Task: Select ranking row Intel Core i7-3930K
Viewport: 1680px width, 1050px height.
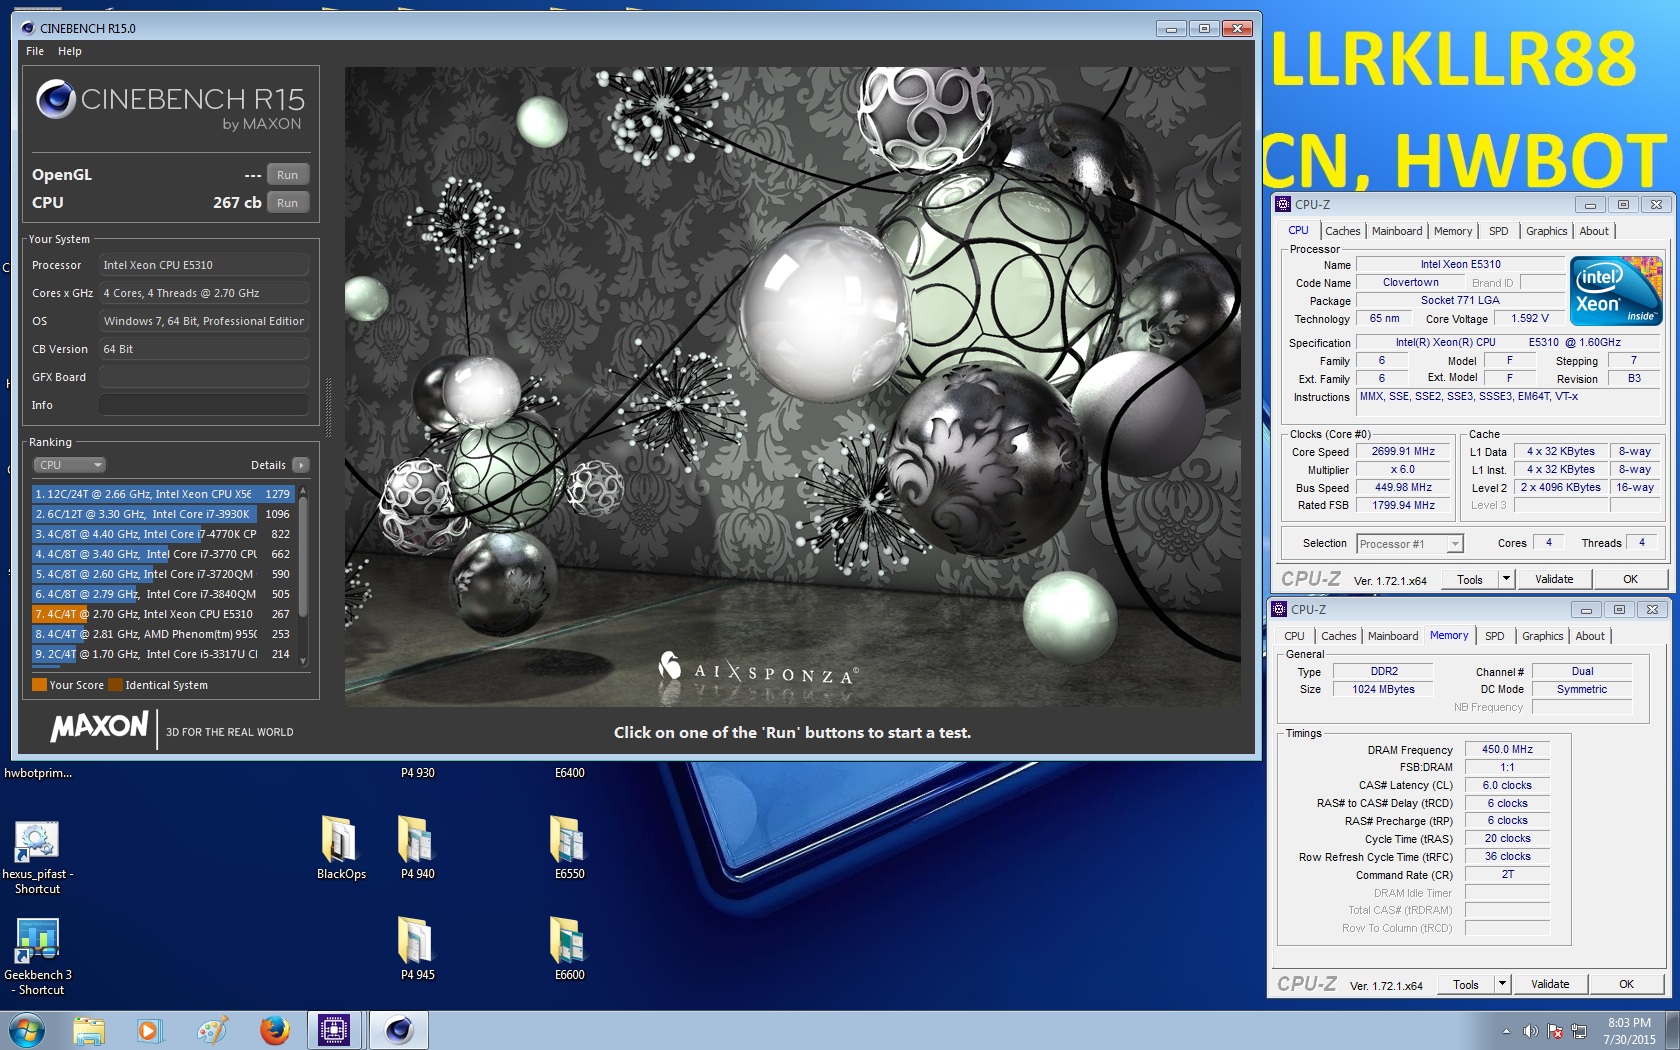Action: (x=162, y=514)
